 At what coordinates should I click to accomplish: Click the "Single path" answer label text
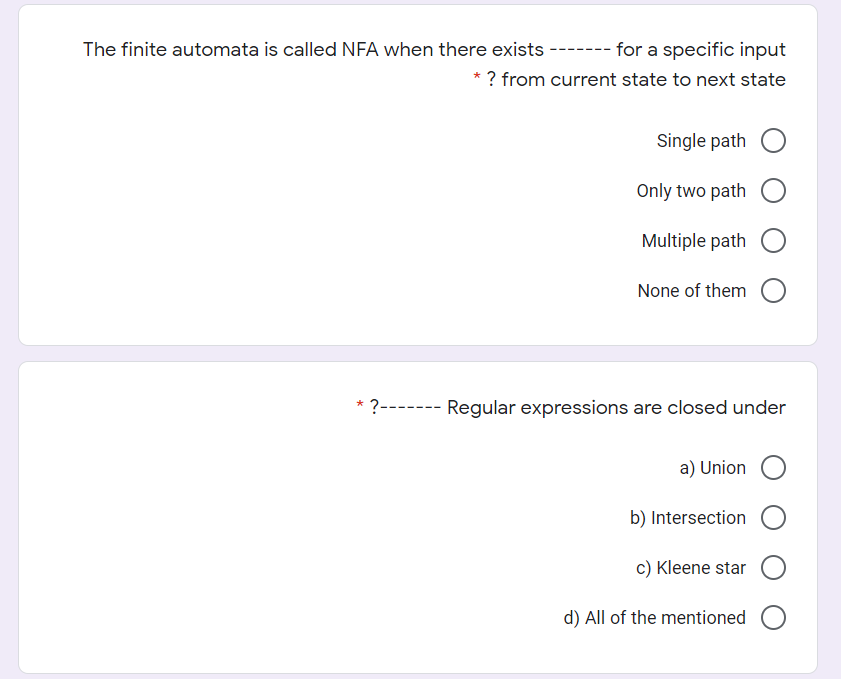coord(701,140)
